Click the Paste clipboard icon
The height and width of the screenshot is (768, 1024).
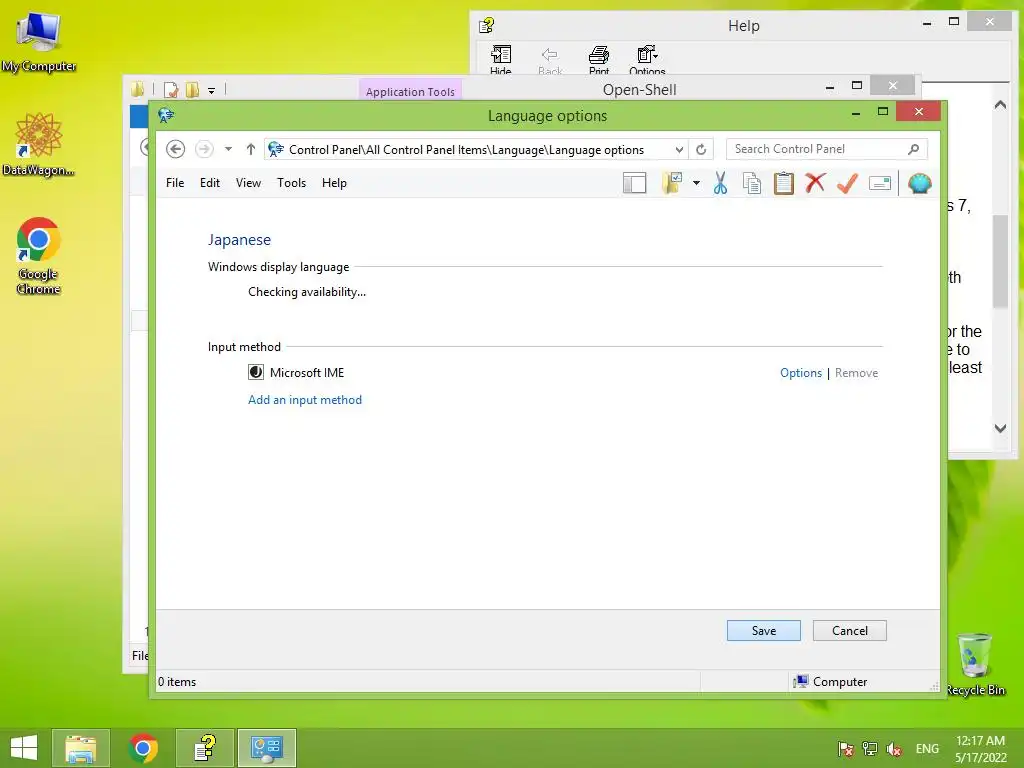784,184
